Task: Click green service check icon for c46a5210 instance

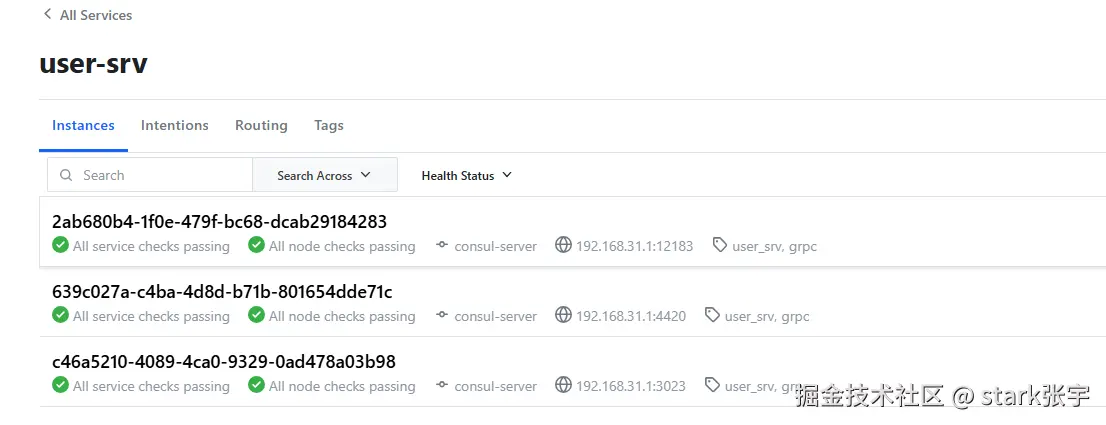Action: (60, 386)
